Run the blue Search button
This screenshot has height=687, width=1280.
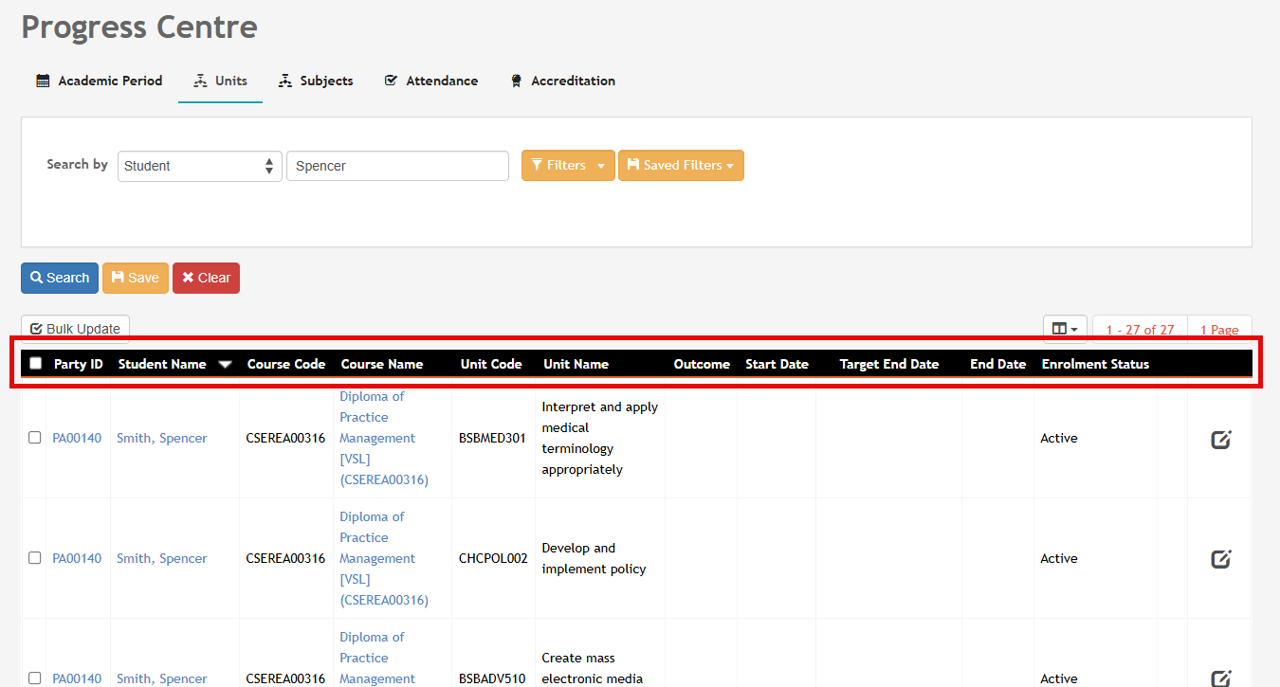point(60,278)
